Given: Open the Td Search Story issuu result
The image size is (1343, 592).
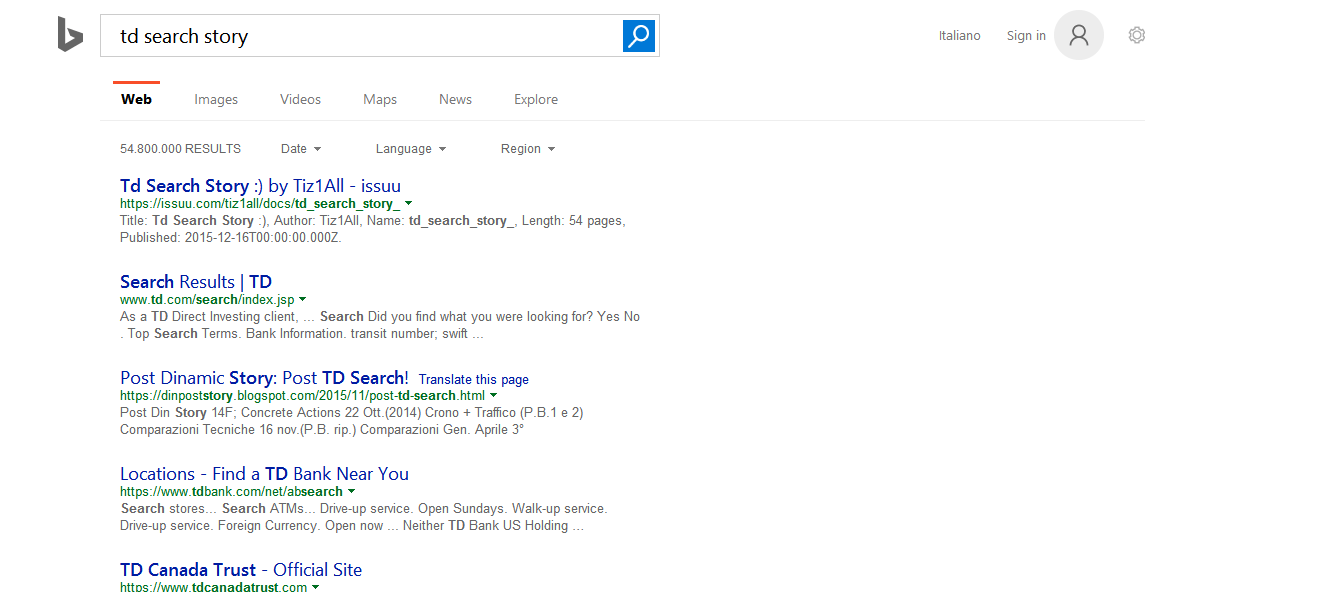Looking at the screenshot, I should [x=260, y=186].
